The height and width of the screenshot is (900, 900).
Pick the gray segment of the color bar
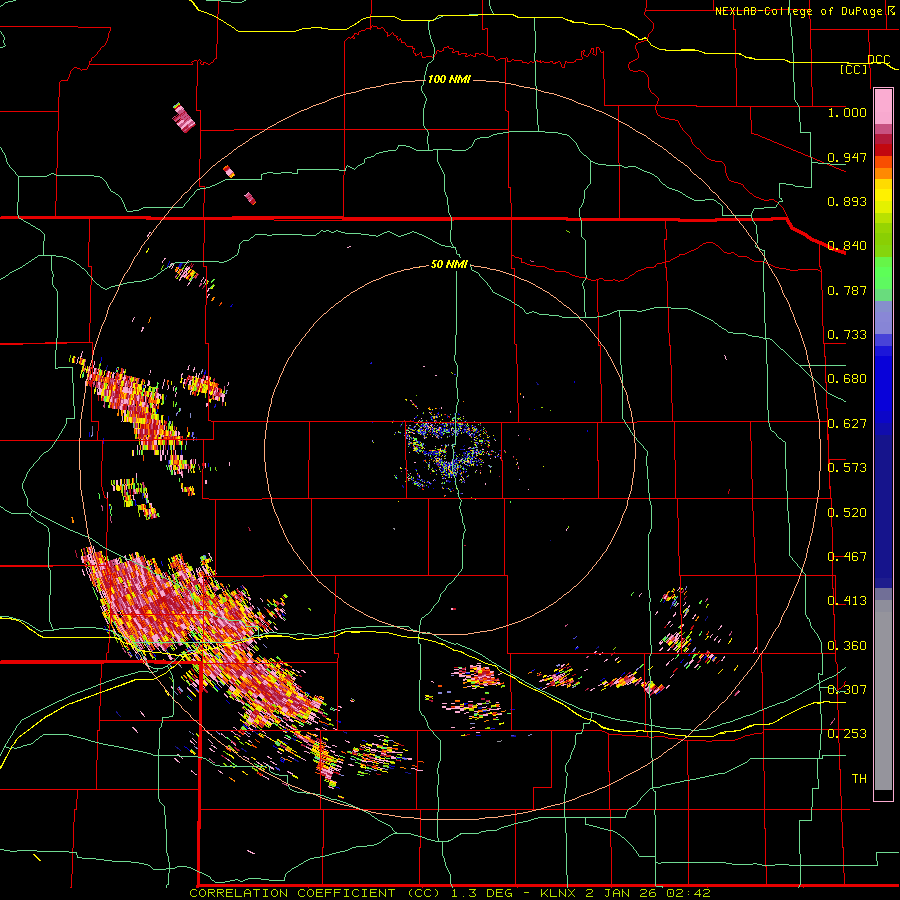(x=883, y=695)
